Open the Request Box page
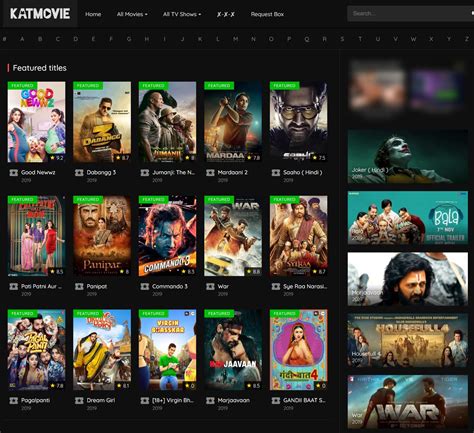The height and width of the screenshot is (433, 474). pyautogui.click(x=267, y=14)
